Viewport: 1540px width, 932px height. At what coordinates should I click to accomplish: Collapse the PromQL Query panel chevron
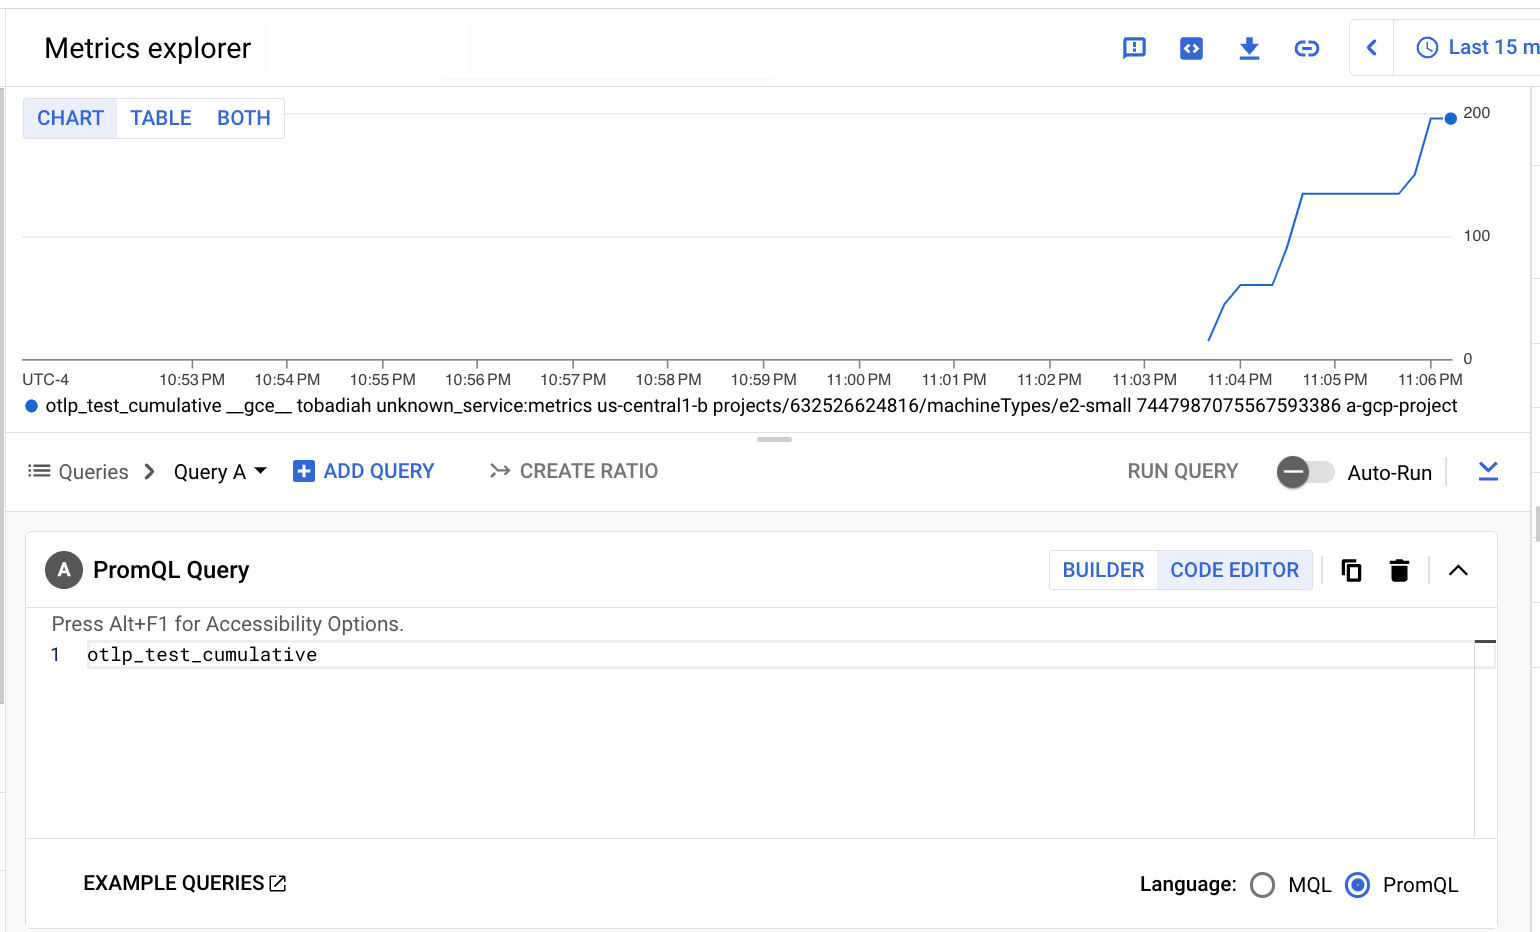(x=1459, y=570)
